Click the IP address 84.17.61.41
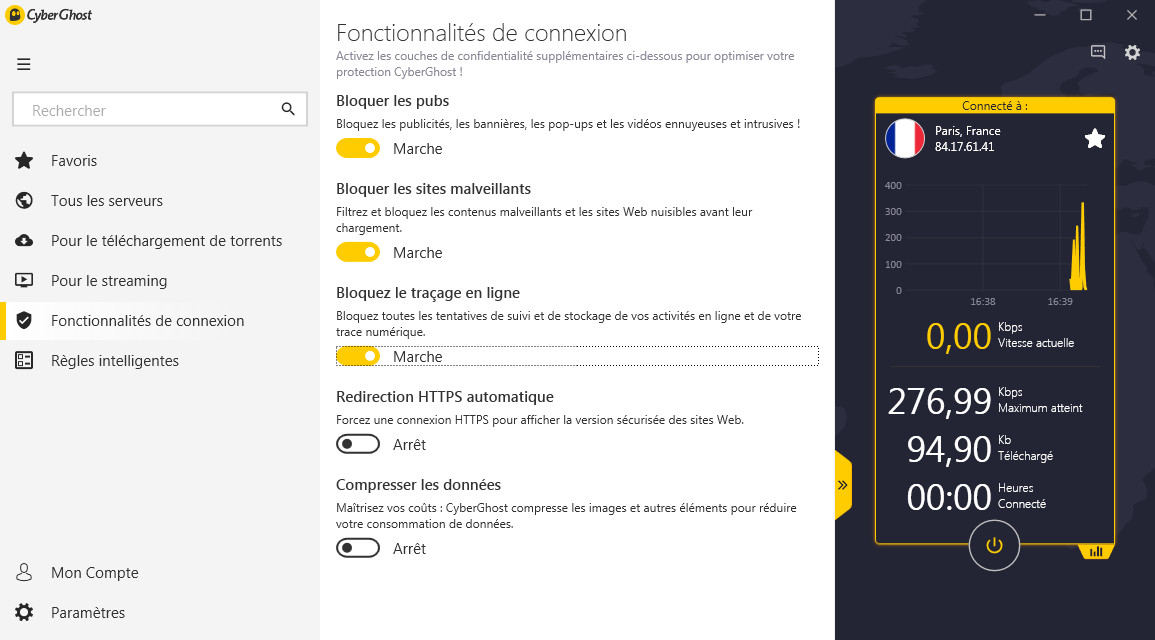 964,147
